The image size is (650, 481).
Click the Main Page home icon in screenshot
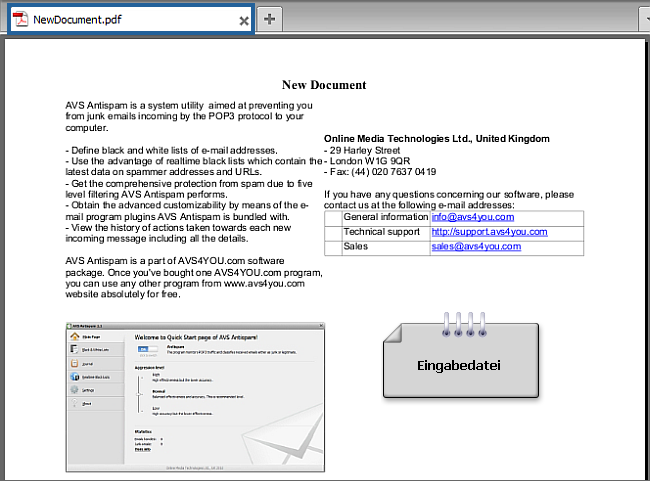coord(75,336)
